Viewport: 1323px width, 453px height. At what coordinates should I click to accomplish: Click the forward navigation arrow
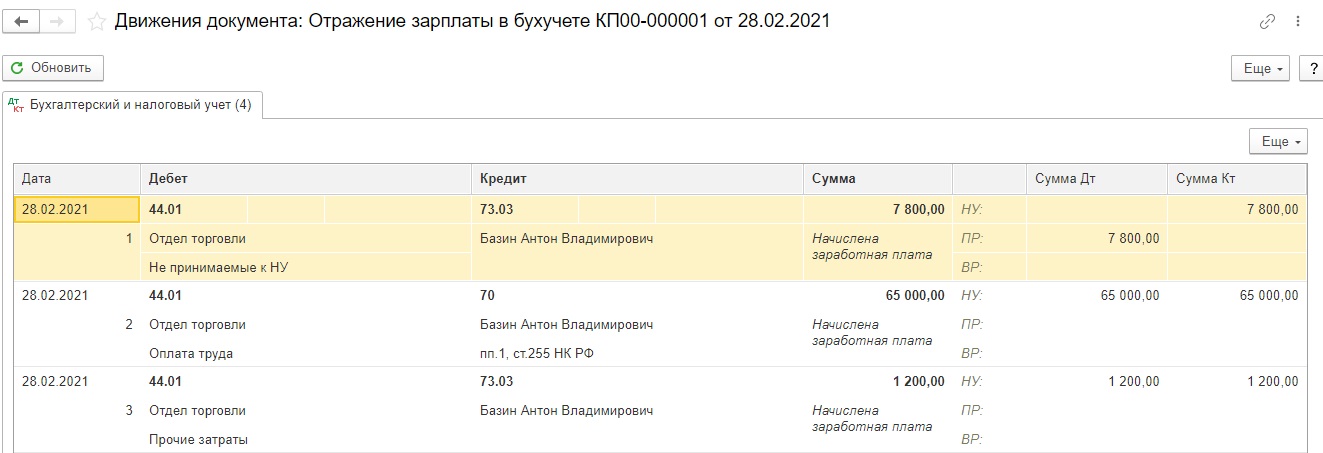click(x=58, y=20)
